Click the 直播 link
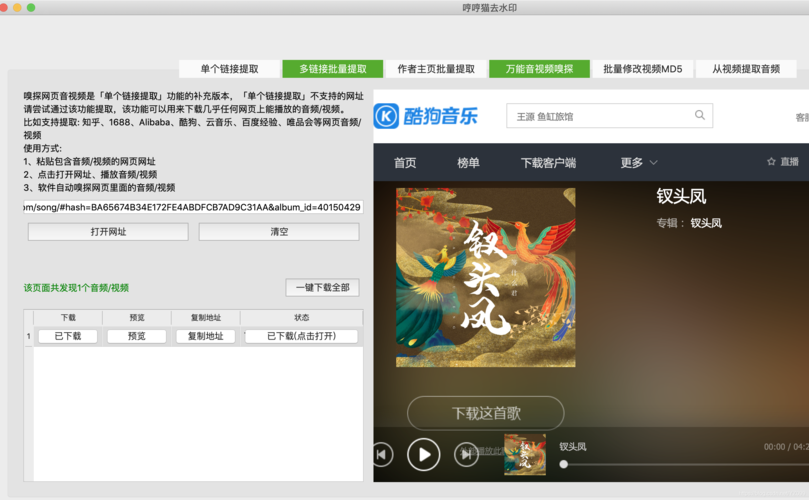Screen dimensions: 809x500 (789, 162)
